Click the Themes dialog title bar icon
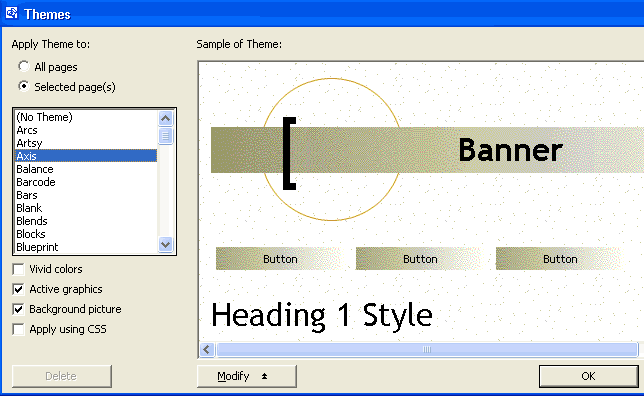The height and width of the screenshot is (396, 644). pyautogui.click(x=12, y=13)
